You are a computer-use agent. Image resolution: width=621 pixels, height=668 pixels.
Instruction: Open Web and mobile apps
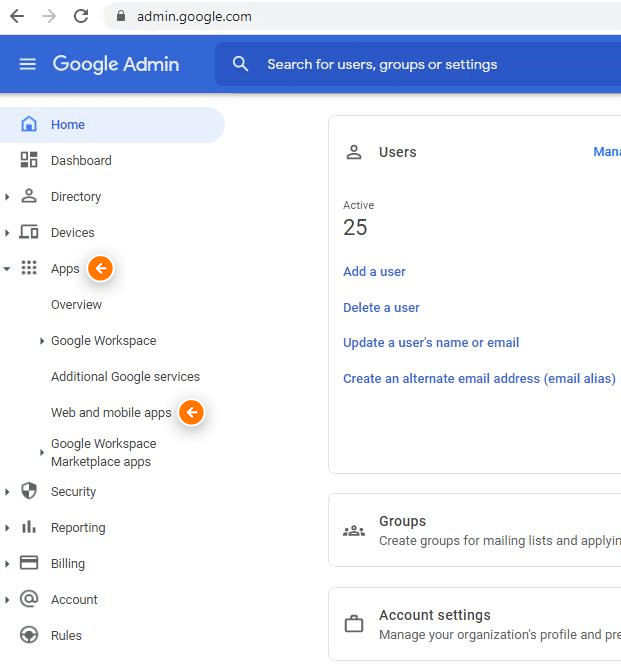coord(111,412)
